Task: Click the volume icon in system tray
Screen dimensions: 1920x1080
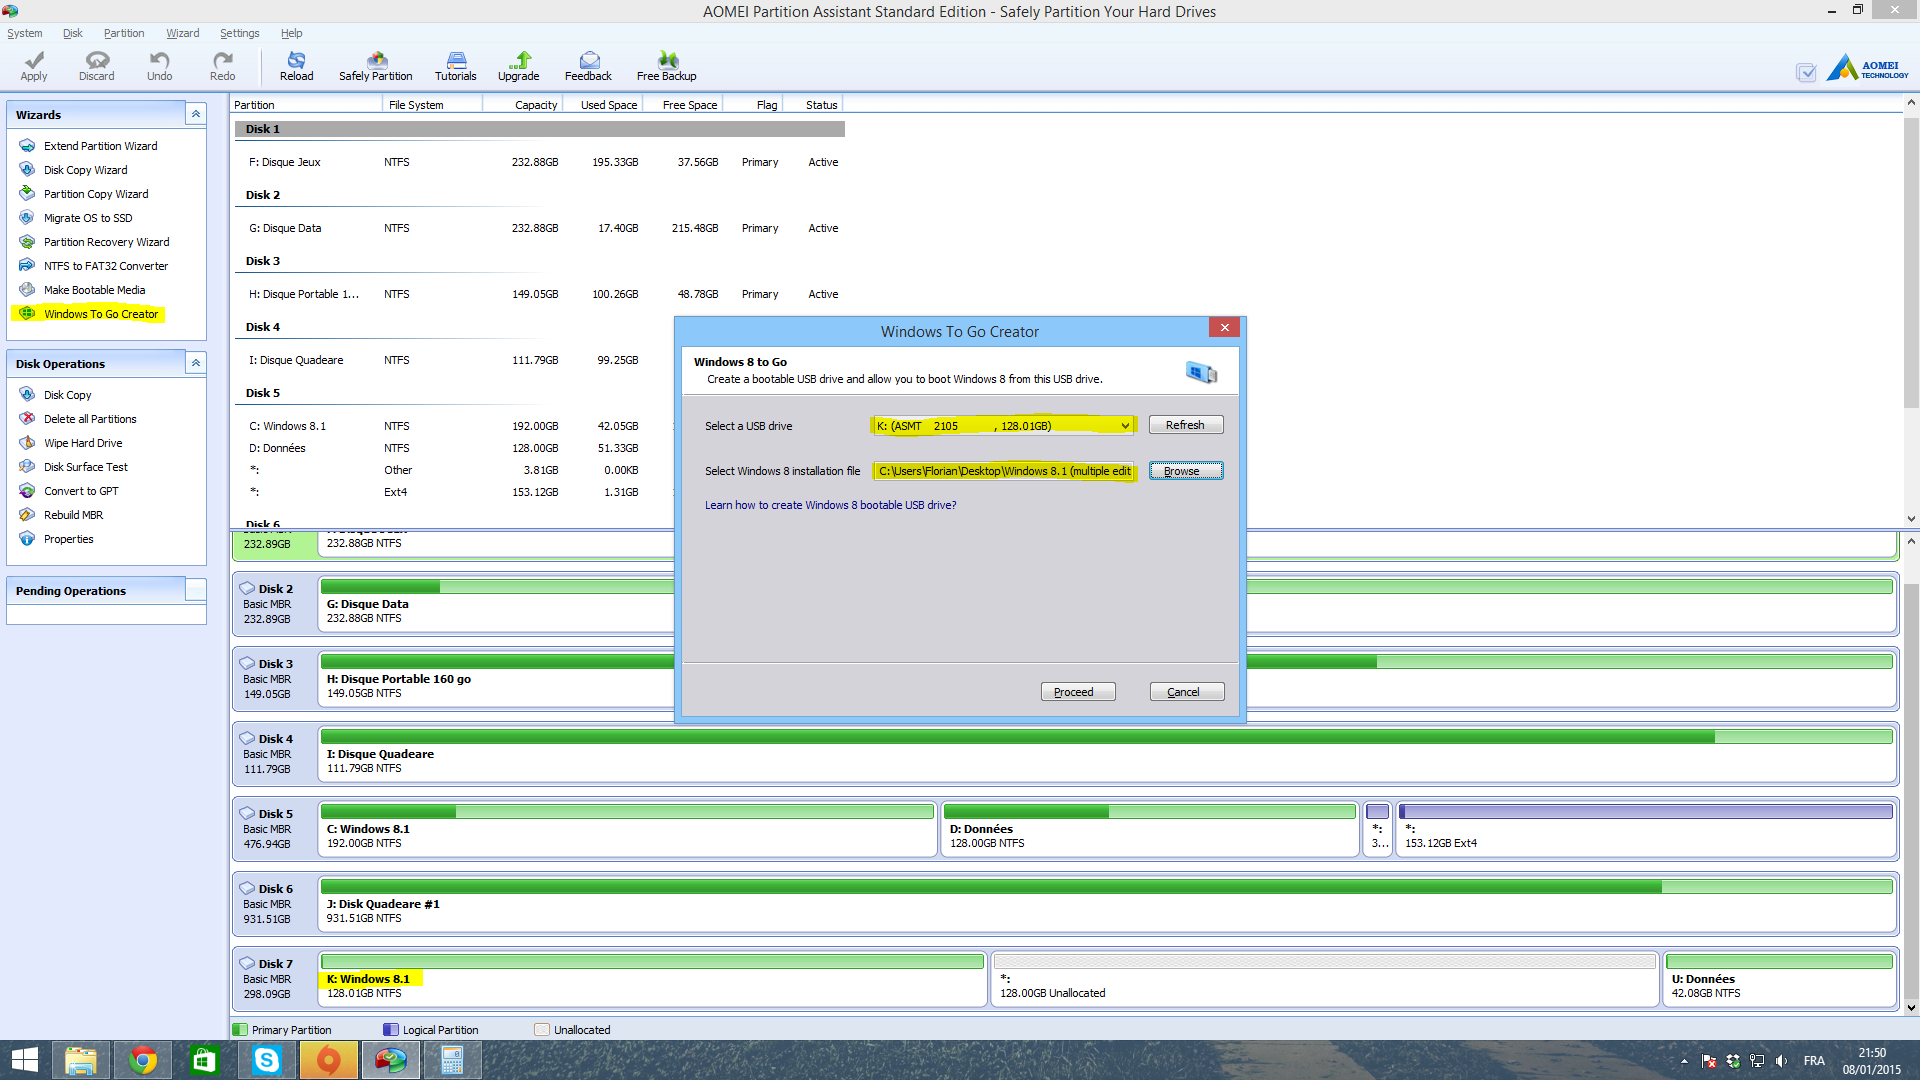Action: 1781,1061
